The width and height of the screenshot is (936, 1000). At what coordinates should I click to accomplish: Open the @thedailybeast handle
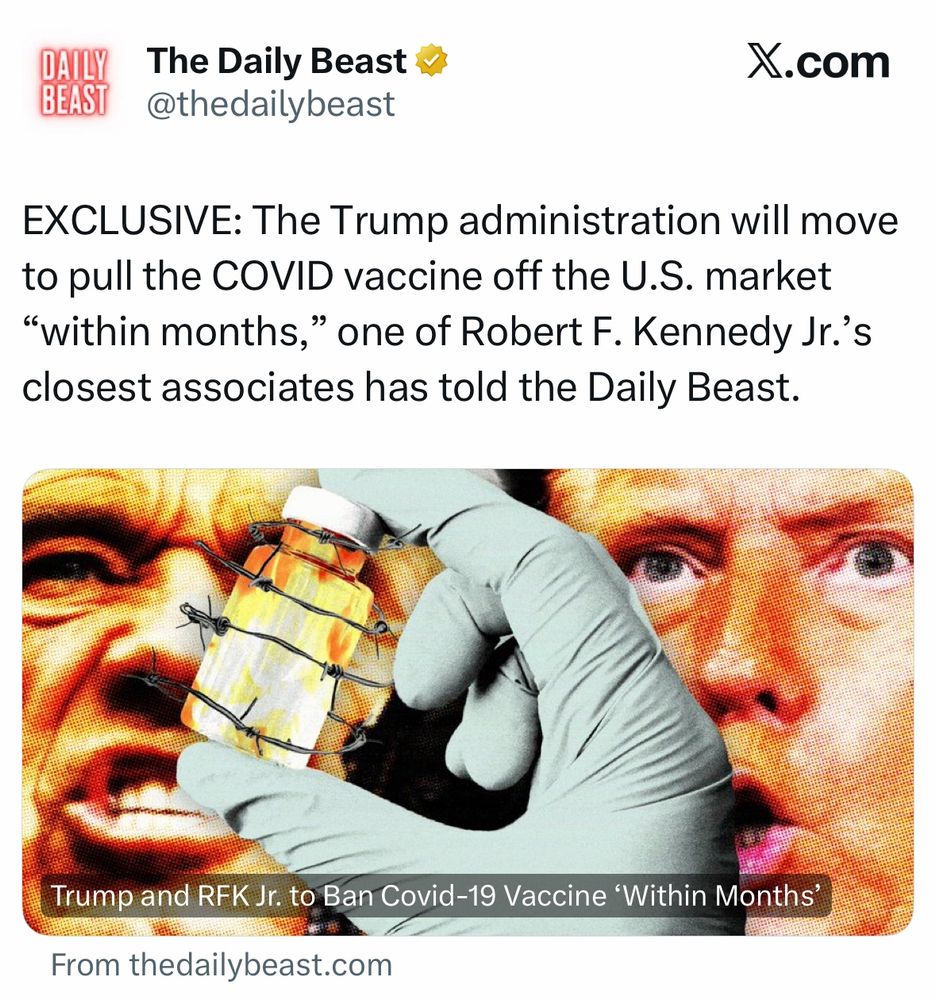click(271, 105)
